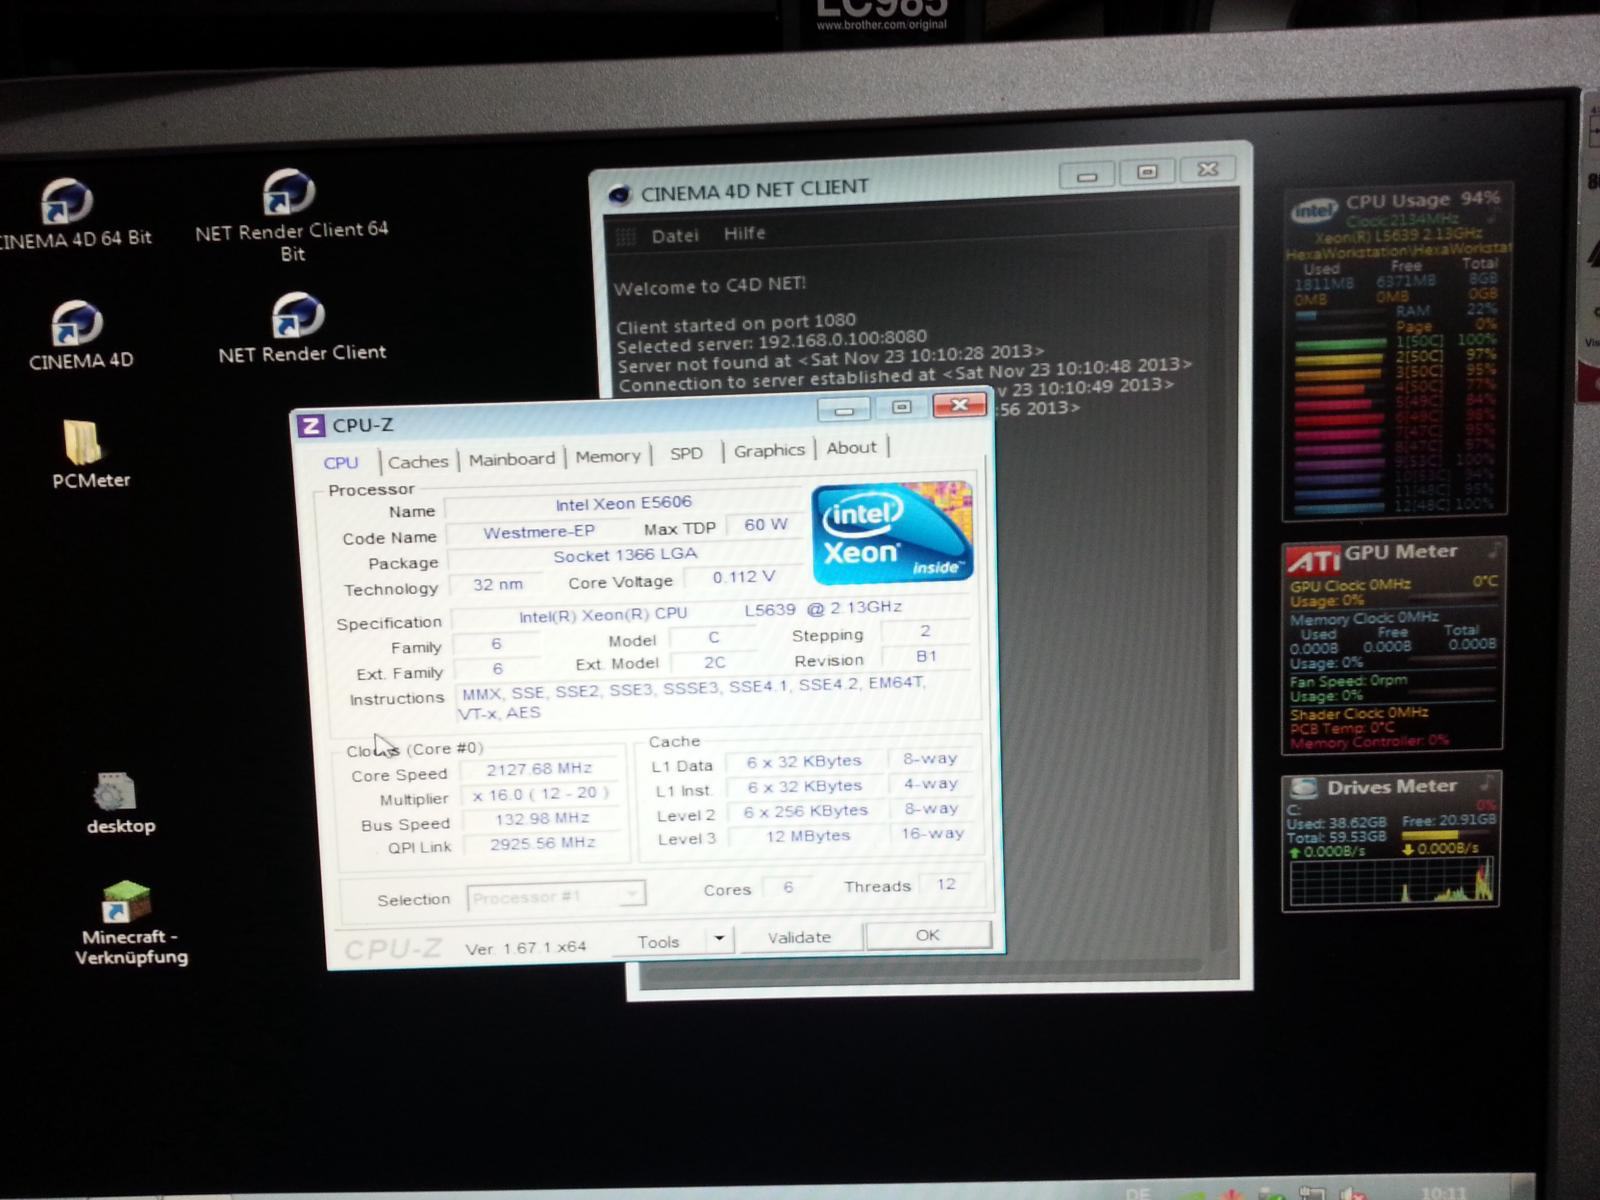
Task: Click the grip icon left of Datei menu
Action: click(626, 237)
